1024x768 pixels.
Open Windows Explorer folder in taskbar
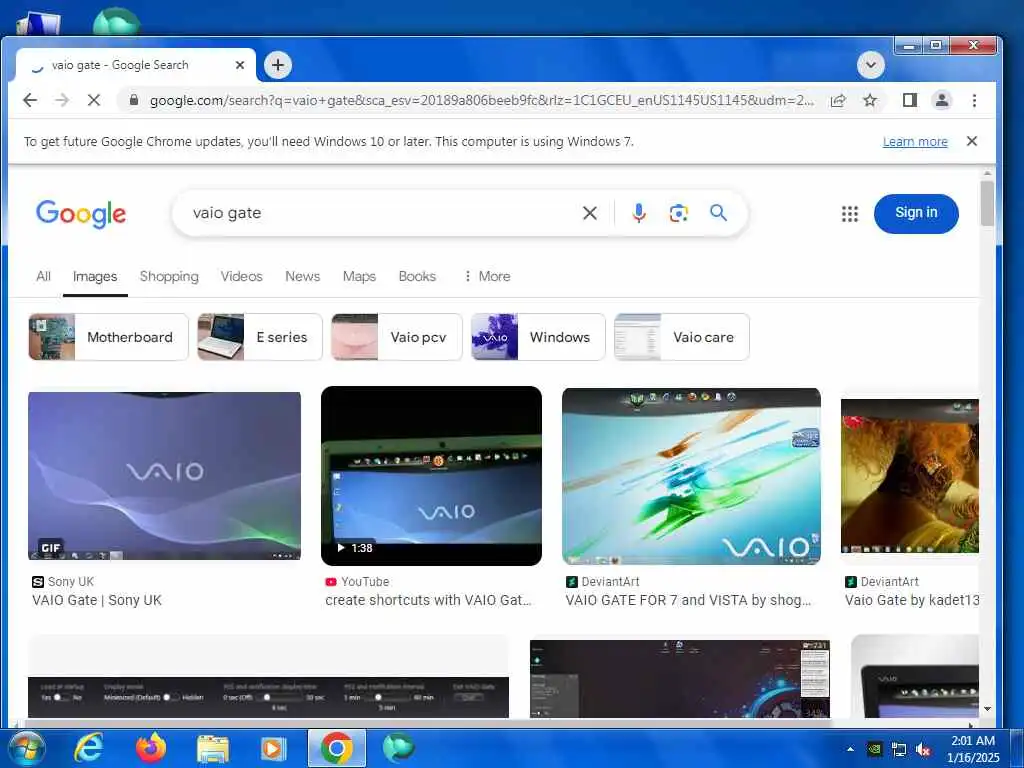[213, 749]
